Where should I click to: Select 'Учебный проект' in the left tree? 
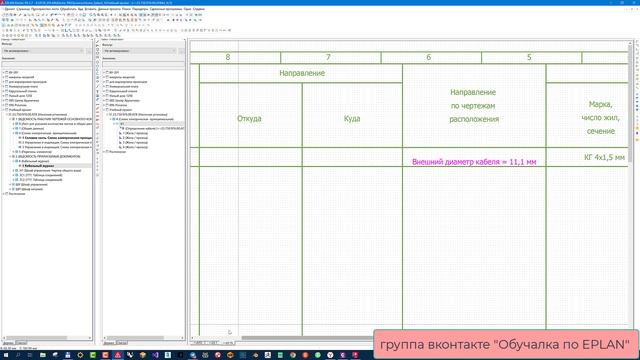(x=20, y=110)
